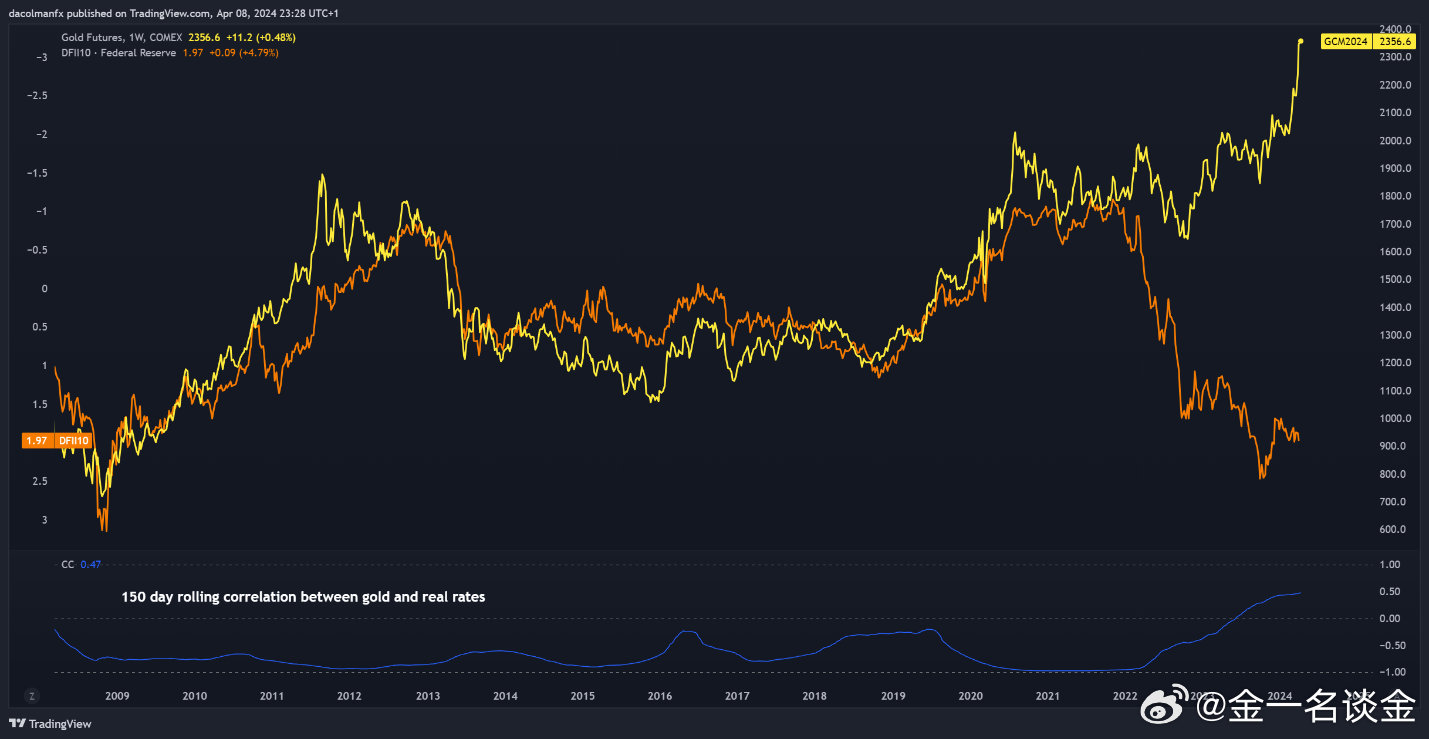
Task: Click the 2400.0 label on price scale
Action: click(x=1394, y=29)
